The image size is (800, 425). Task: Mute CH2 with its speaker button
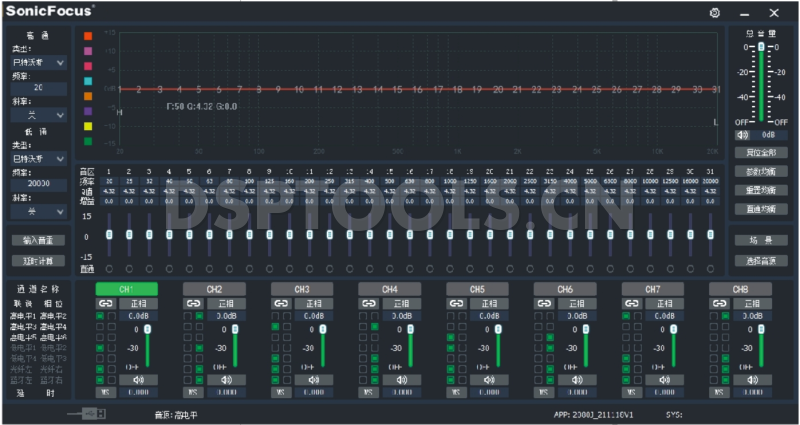click(227, 380)
